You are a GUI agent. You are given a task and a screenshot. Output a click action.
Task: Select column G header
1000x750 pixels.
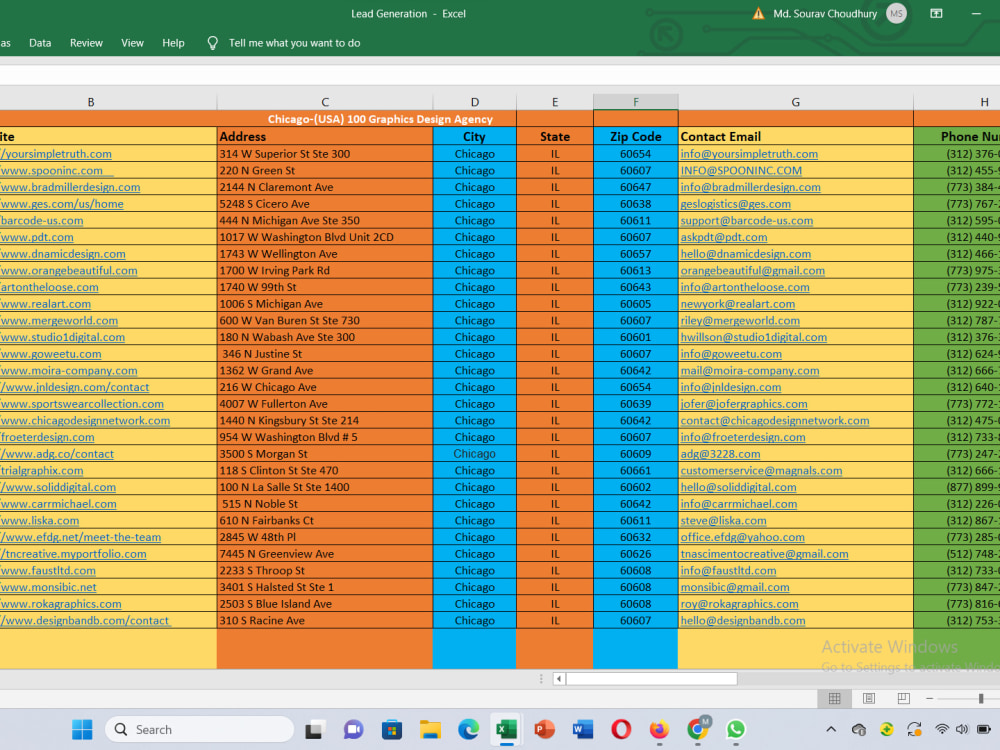tap(795, 102)
